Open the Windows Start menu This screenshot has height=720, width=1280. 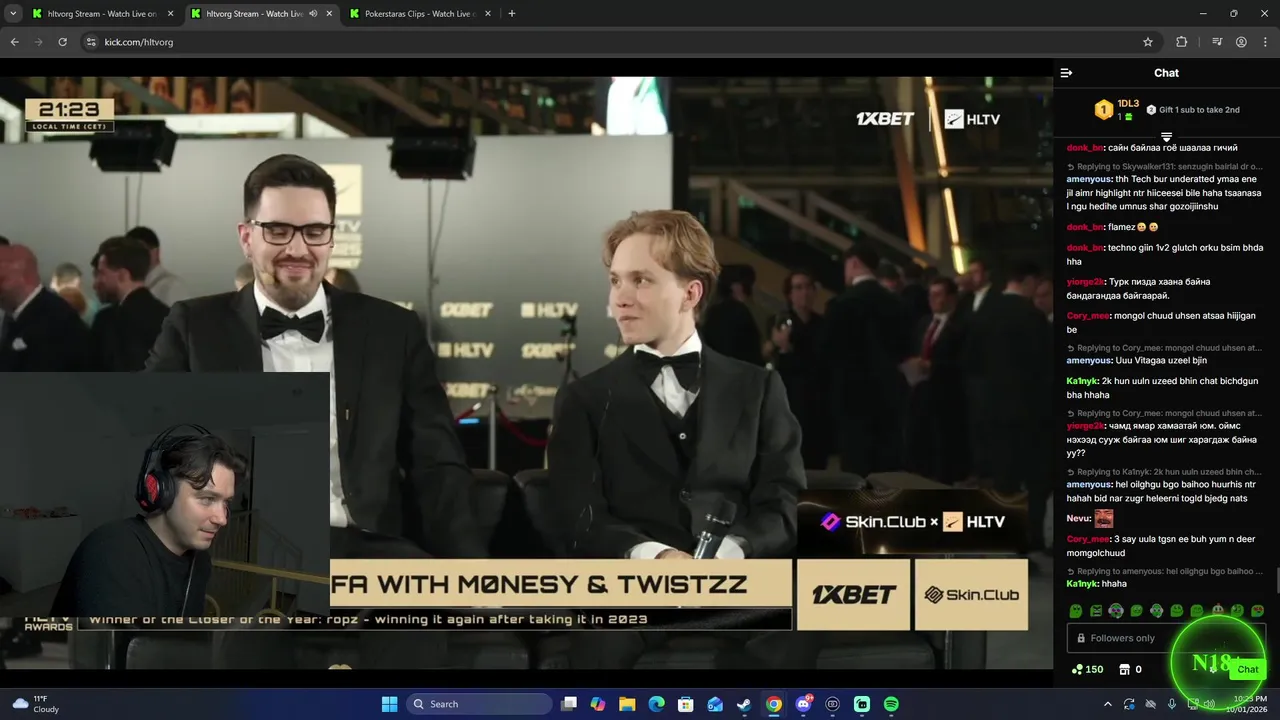coord(389,704)
